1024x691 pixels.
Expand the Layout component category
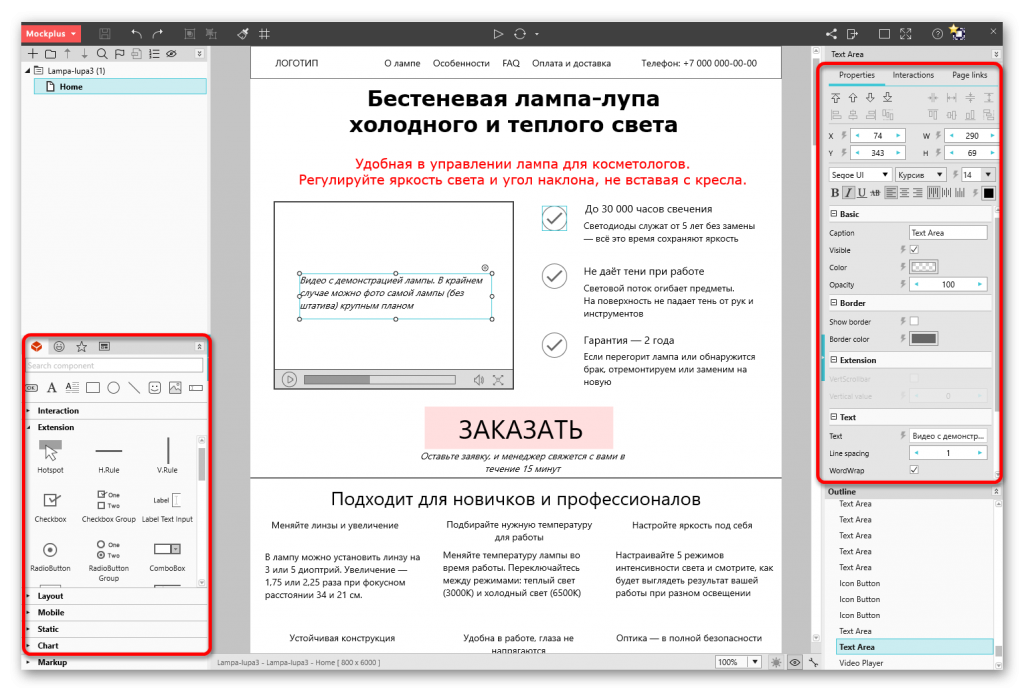pyautogui.click(x=50, y=596)
